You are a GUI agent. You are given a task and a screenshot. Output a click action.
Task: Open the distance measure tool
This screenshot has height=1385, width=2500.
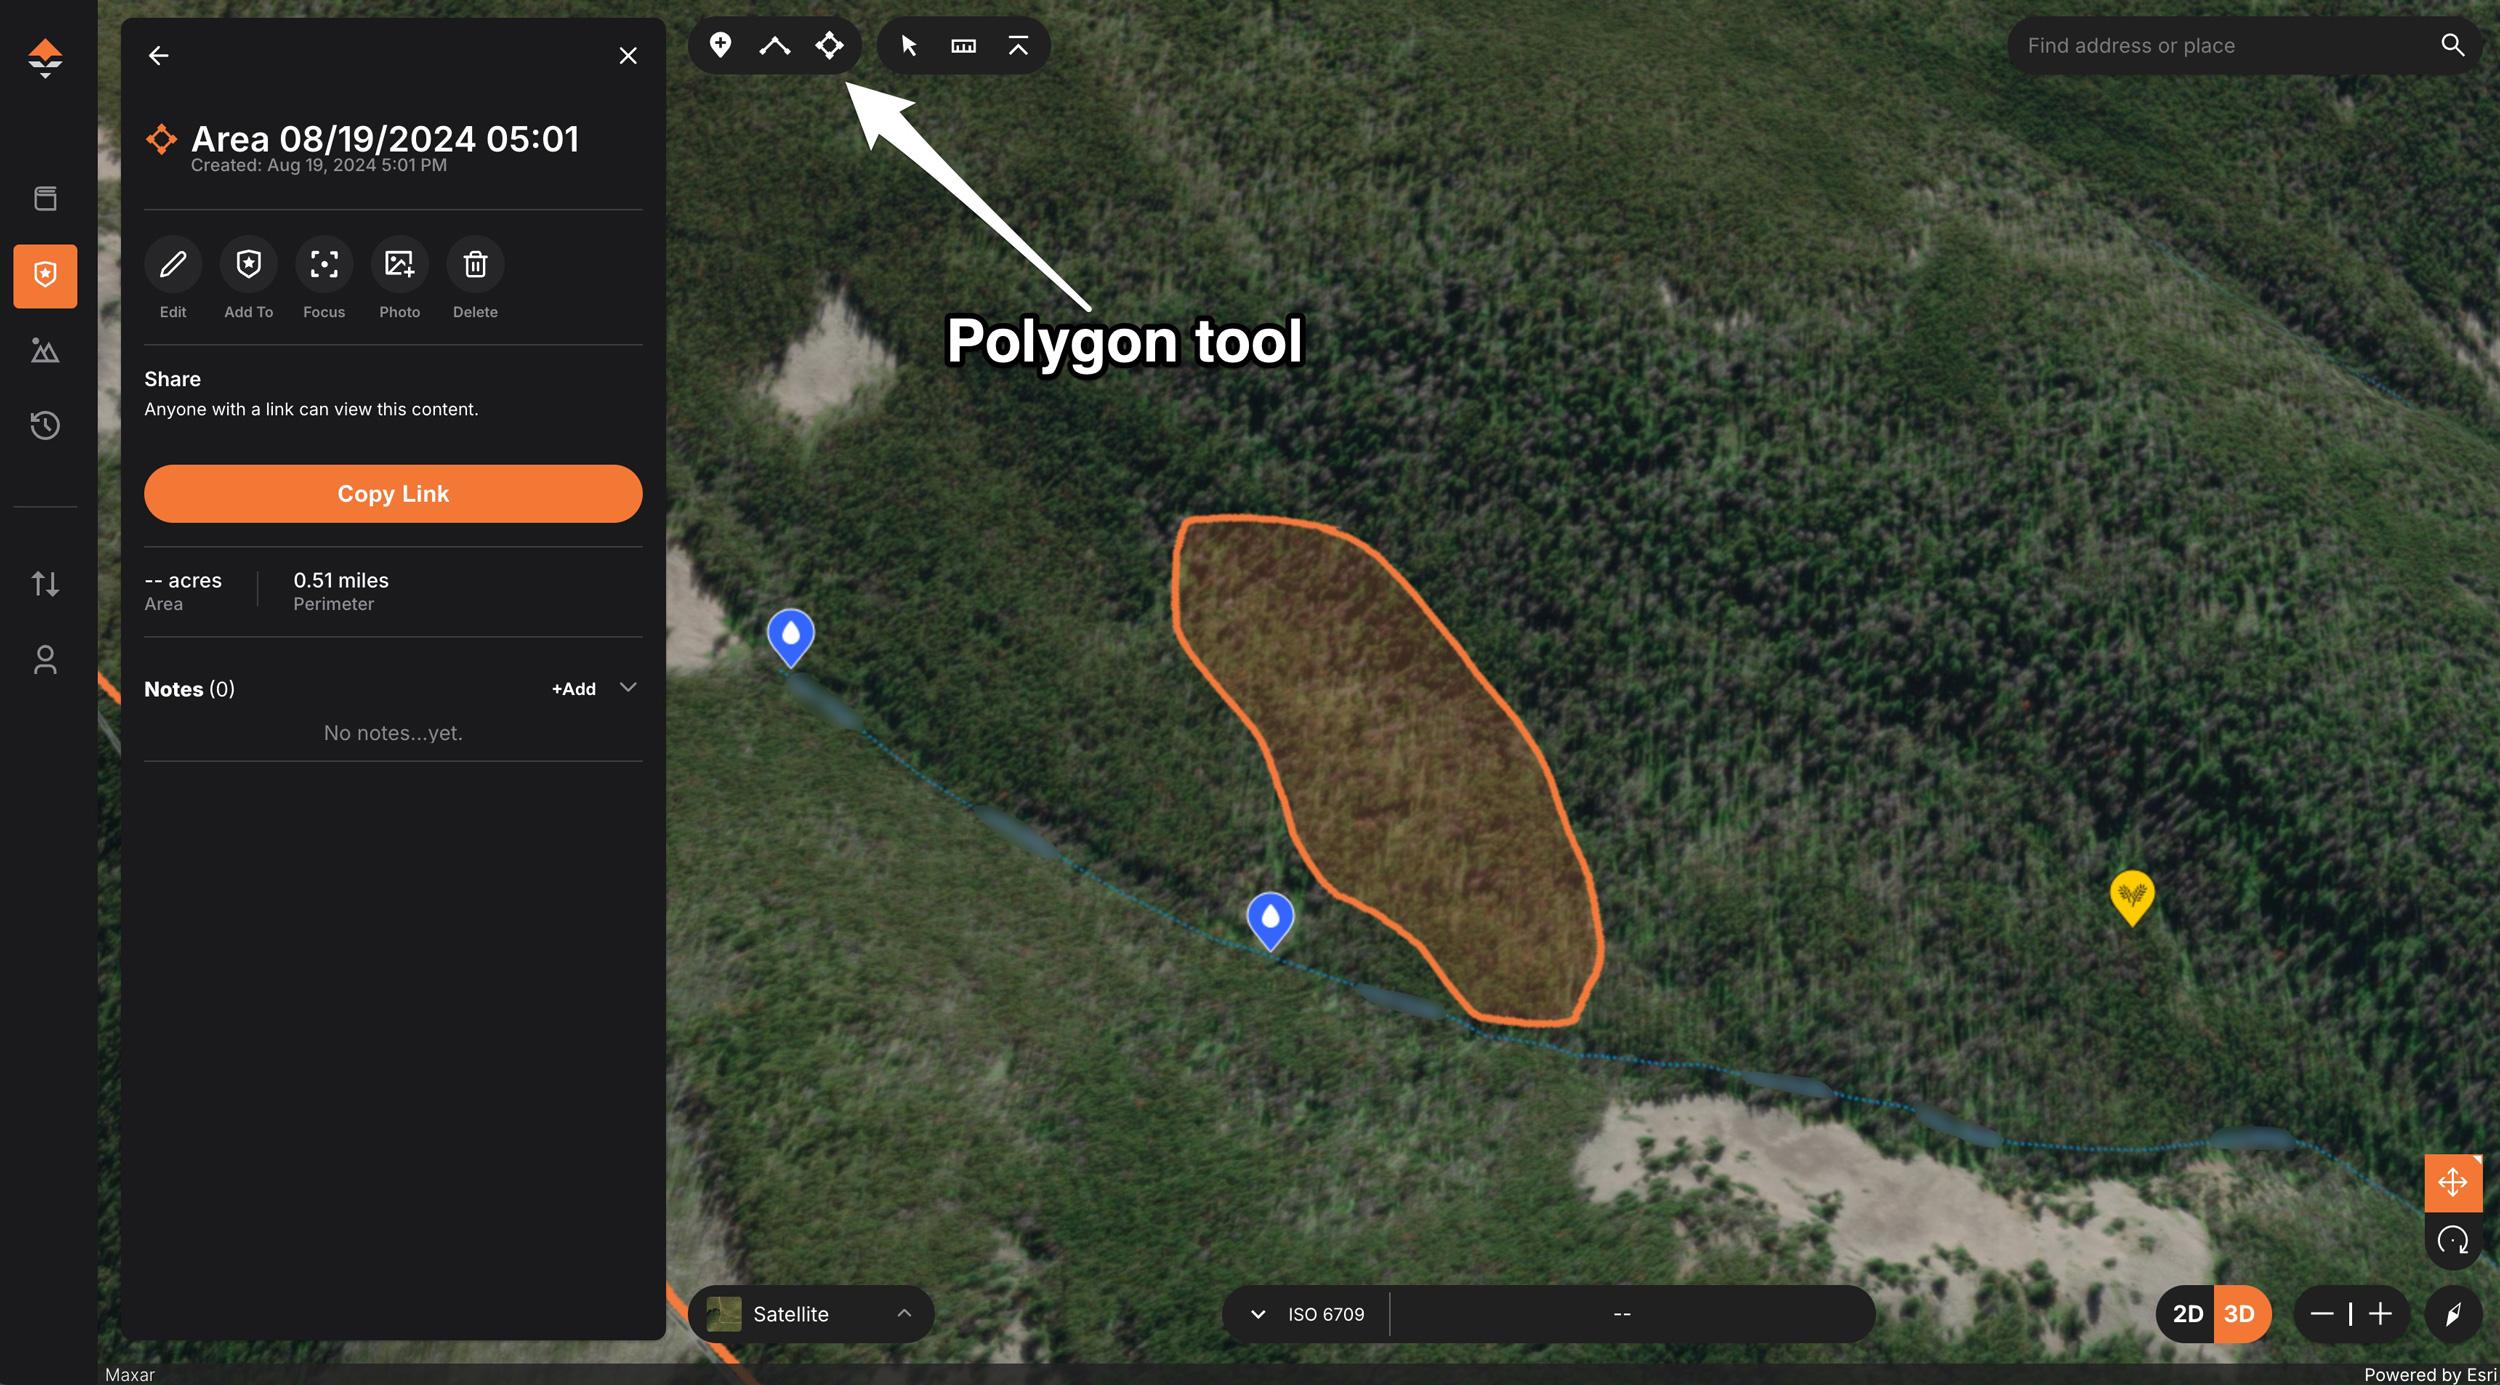pyautogui.click(x=963, y=45)
